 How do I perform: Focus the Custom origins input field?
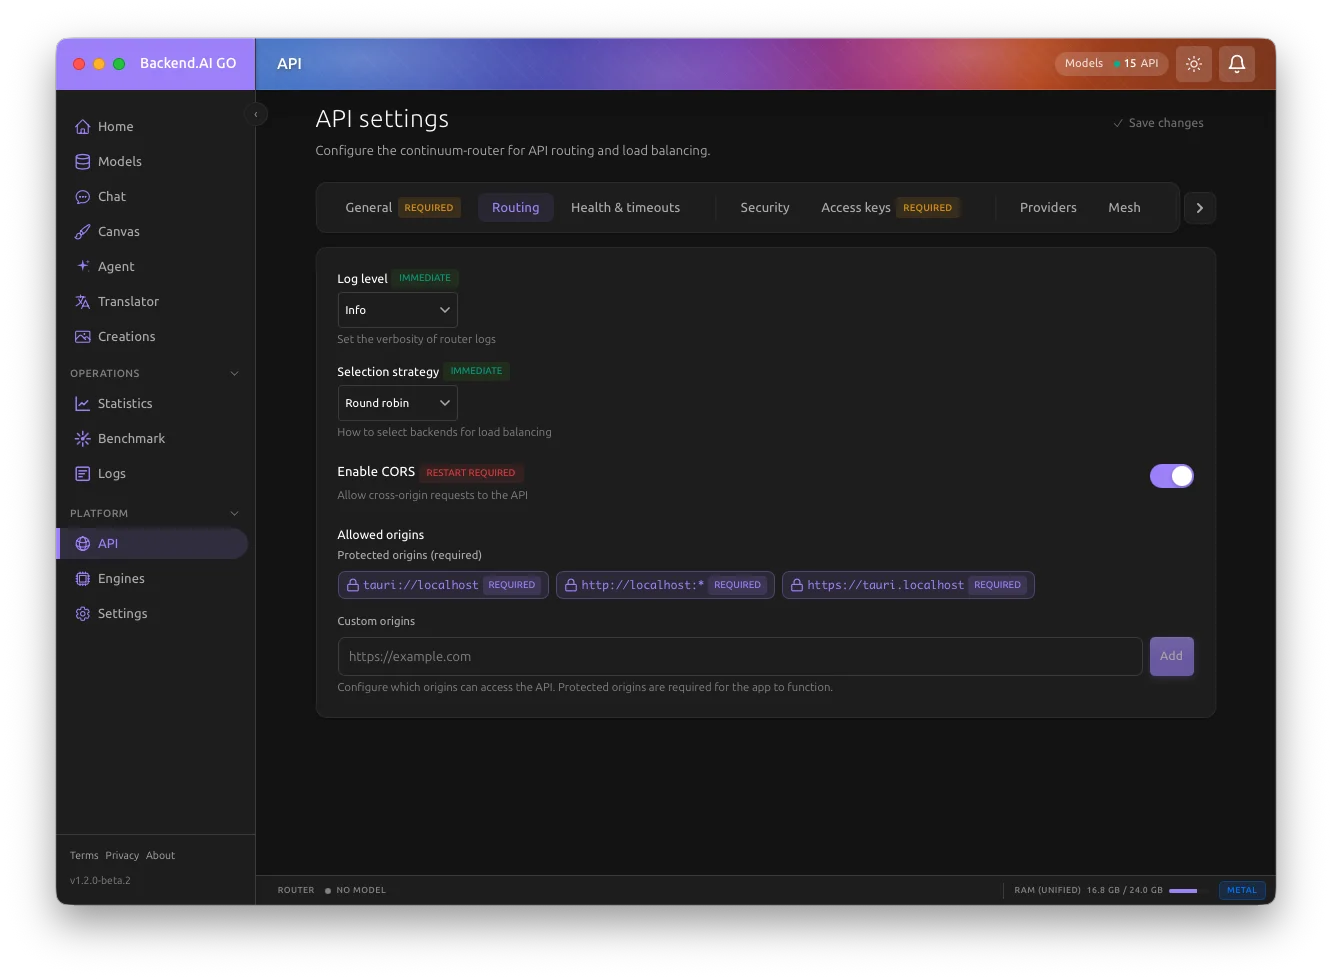click(x=739, y=656)
